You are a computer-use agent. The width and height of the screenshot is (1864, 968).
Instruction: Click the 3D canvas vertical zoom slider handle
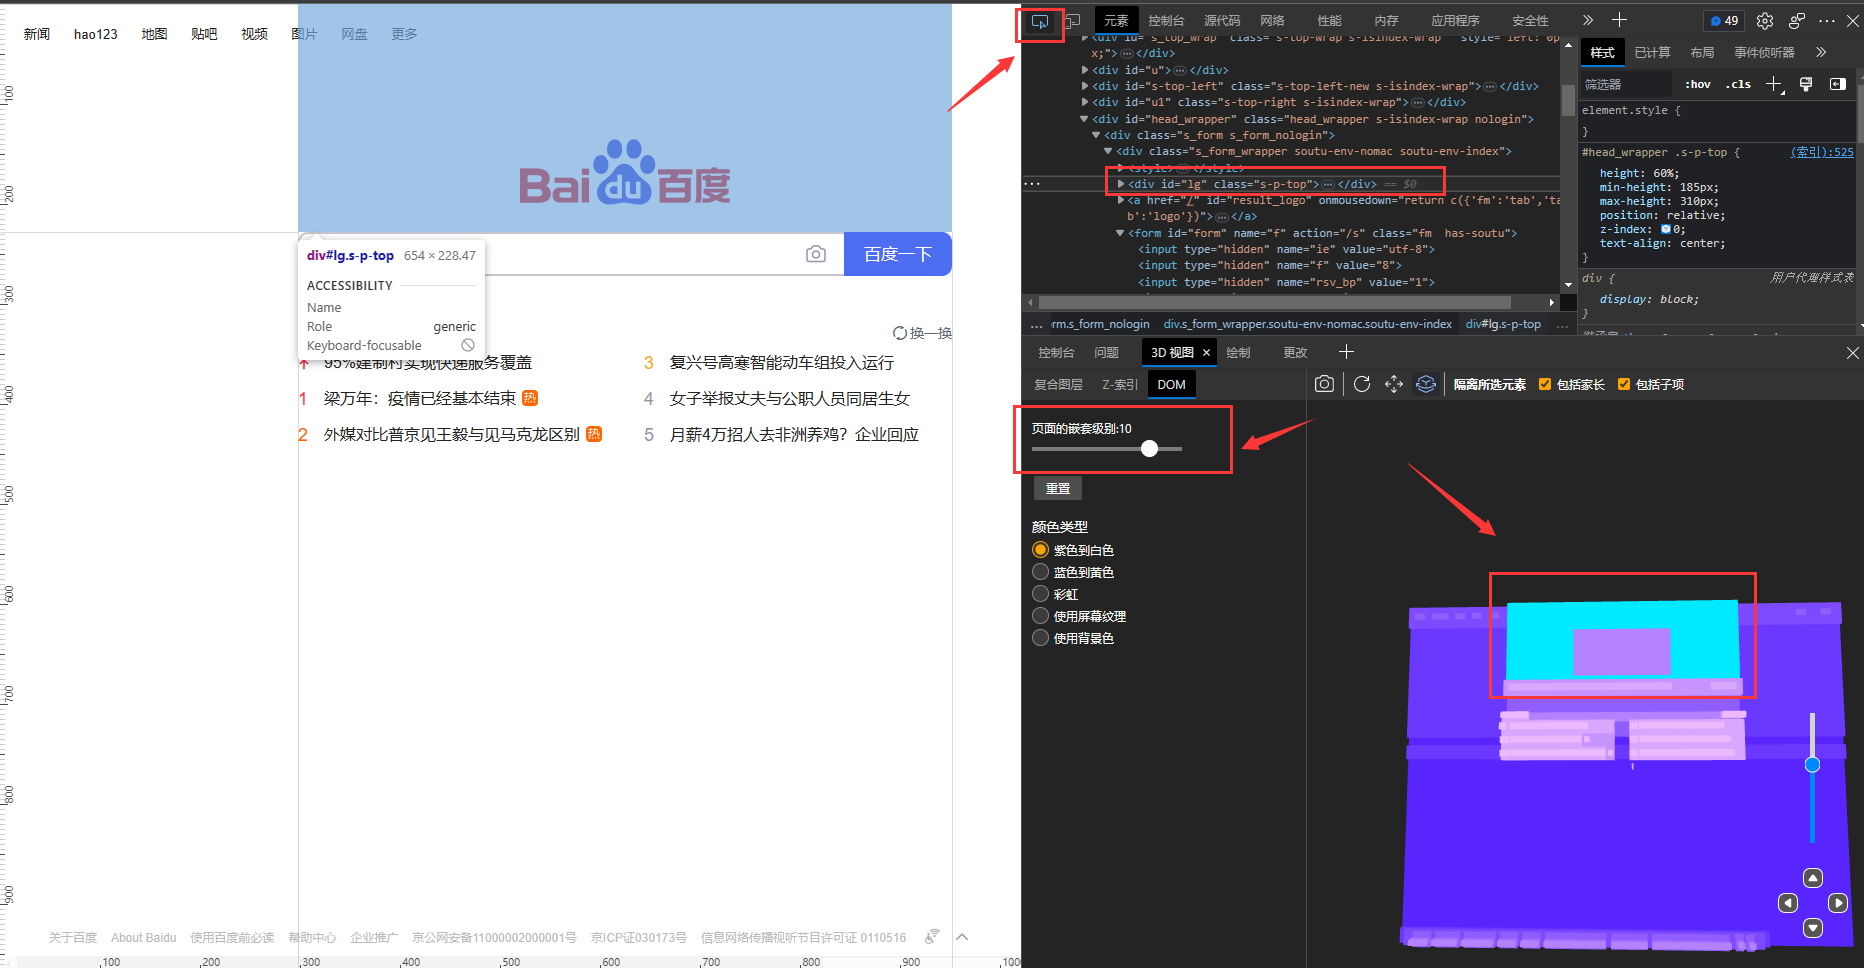tap(1812, 765)
